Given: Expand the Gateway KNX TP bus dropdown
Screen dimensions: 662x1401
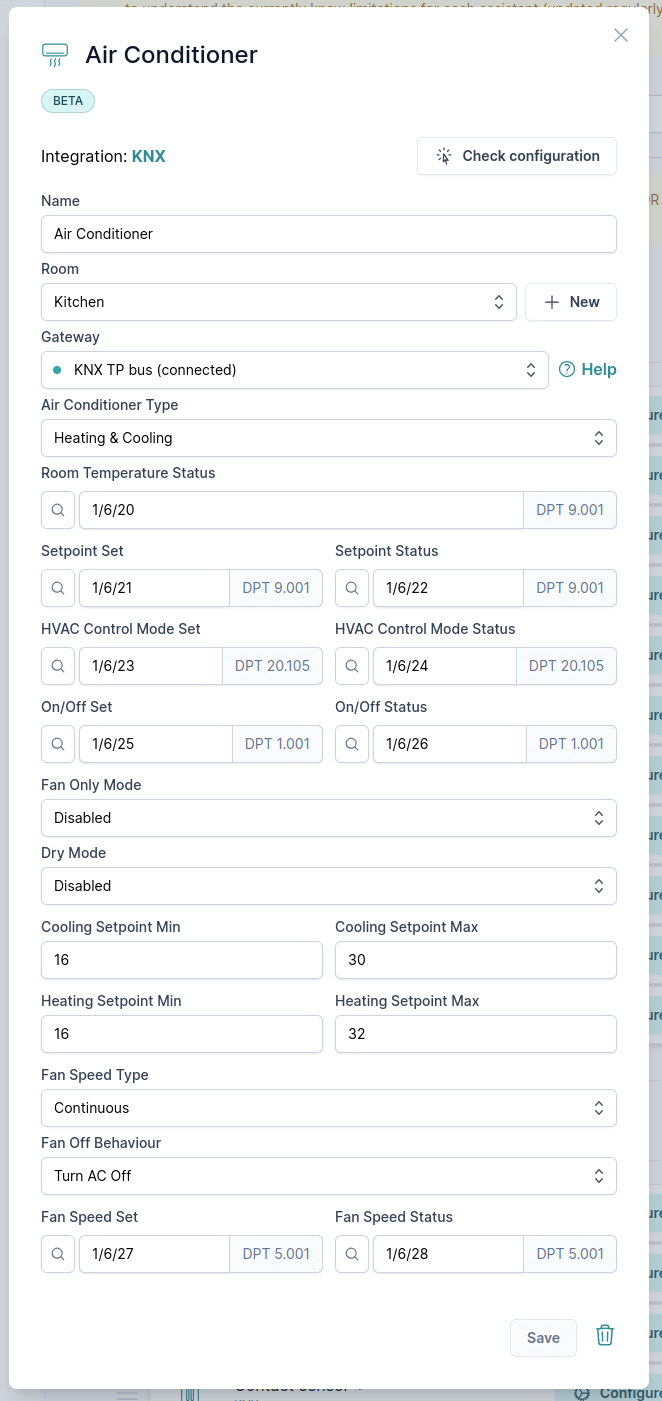Looking at the screenshot, I should click(x=294, y=370).
